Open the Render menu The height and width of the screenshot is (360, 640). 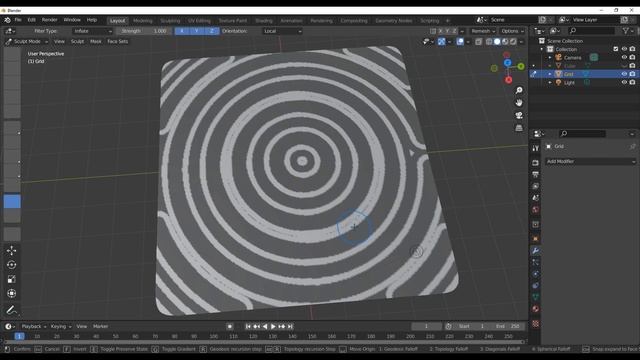(x=49, y=20)
